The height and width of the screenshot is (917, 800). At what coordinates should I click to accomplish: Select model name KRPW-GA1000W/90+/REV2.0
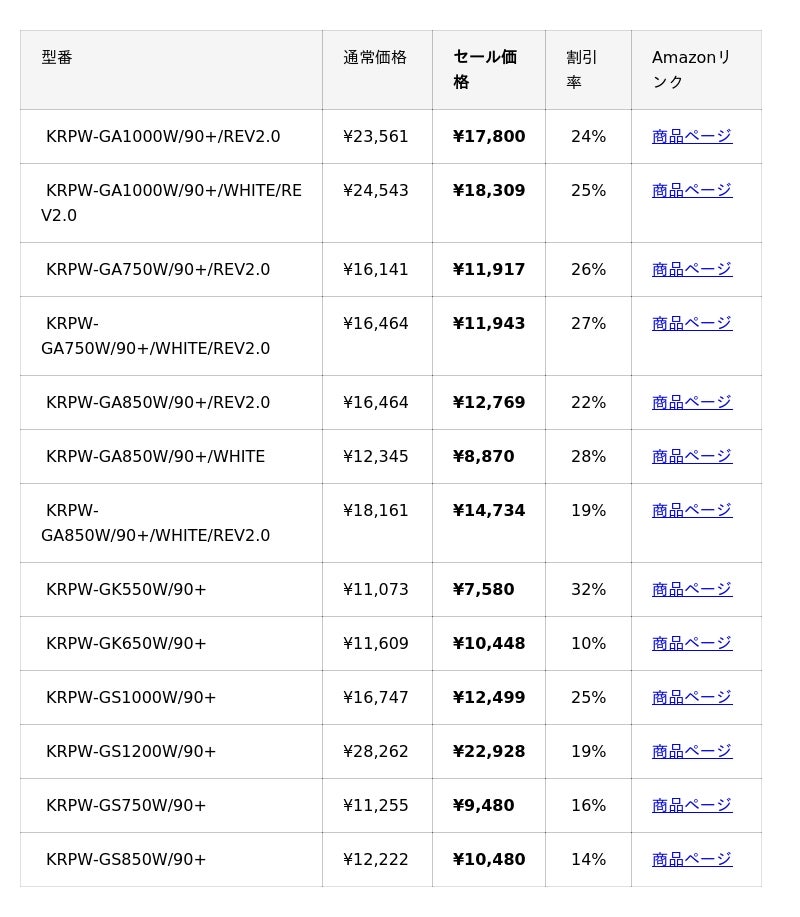163,136
